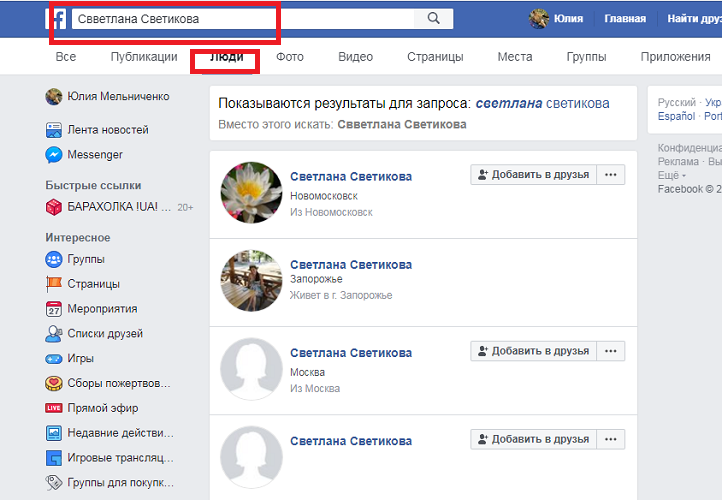Open the светлана светикова corrected query link
The image size is (722, 500).
point(542,103)
